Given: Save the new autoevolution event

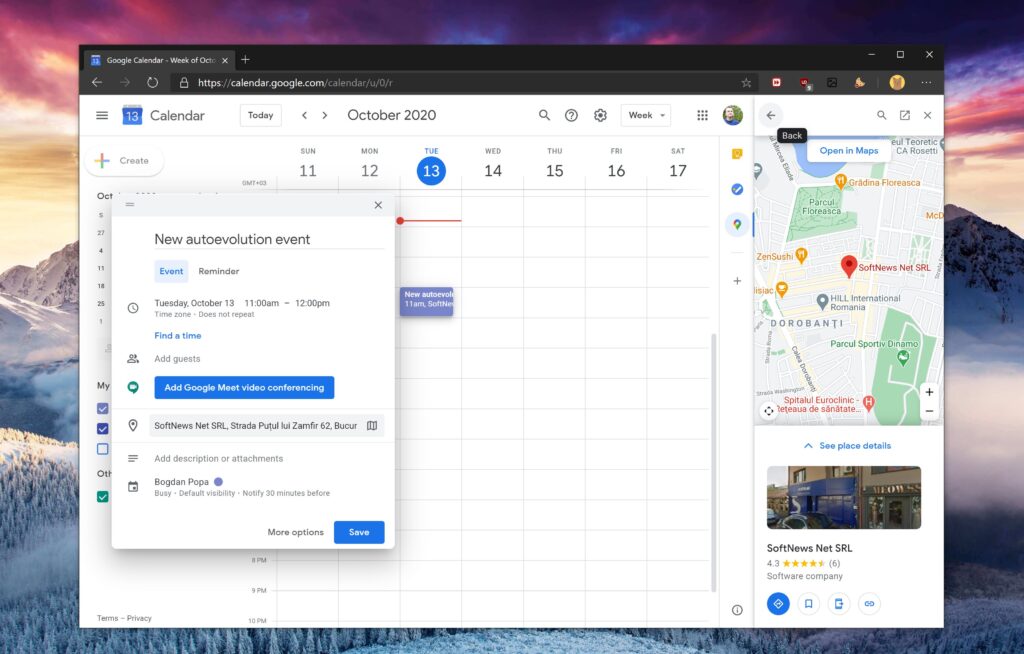Looking at the screenshot, I should click(x=358, y=533).
